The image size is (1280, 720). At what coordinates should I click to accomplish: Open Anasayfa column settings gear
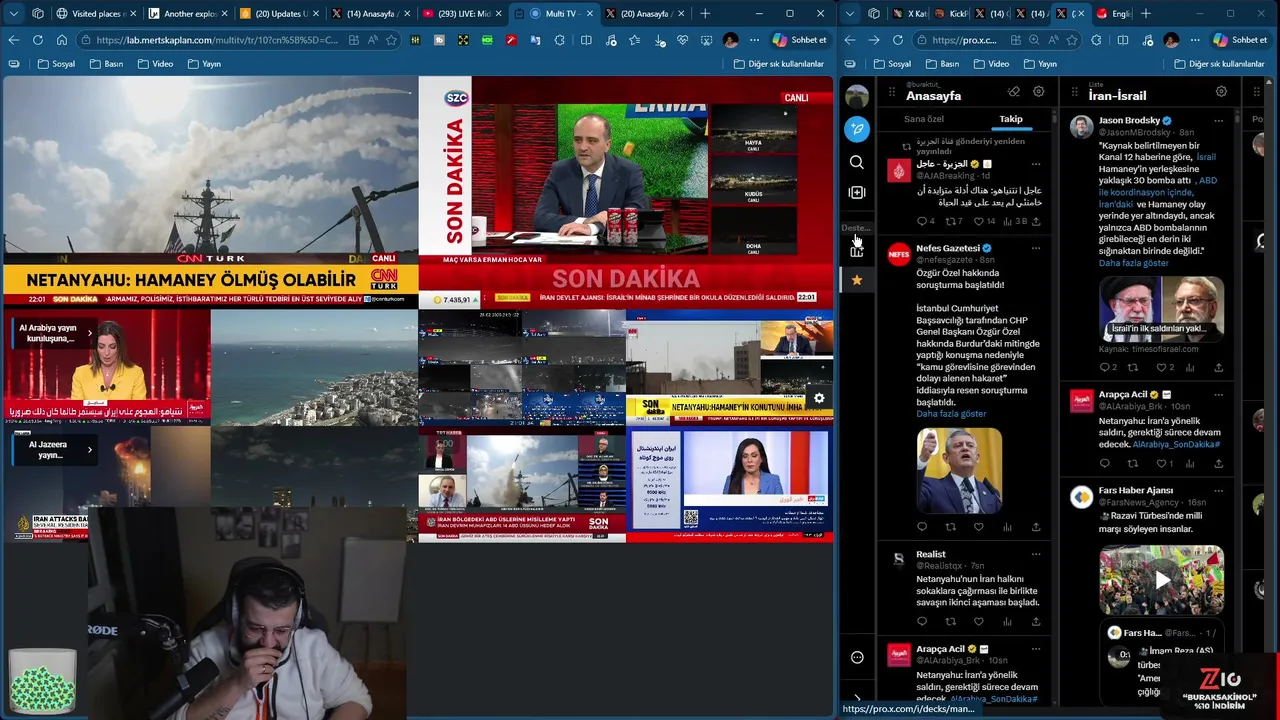pos(1039,92)
